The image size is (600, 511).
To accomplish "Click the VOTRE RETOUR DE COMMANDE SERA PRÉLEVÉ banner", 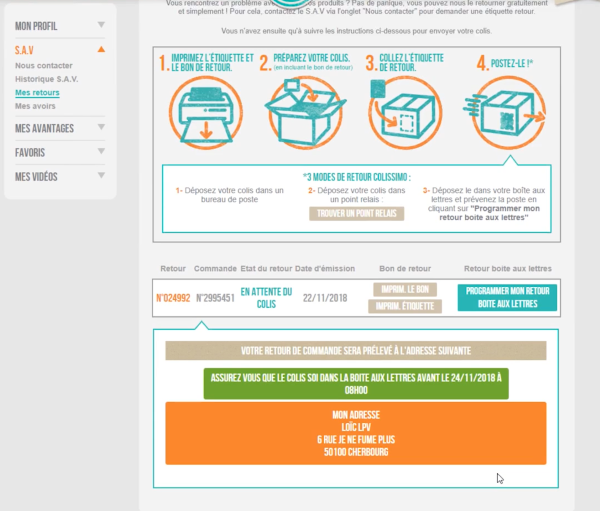I will point(356,351).
